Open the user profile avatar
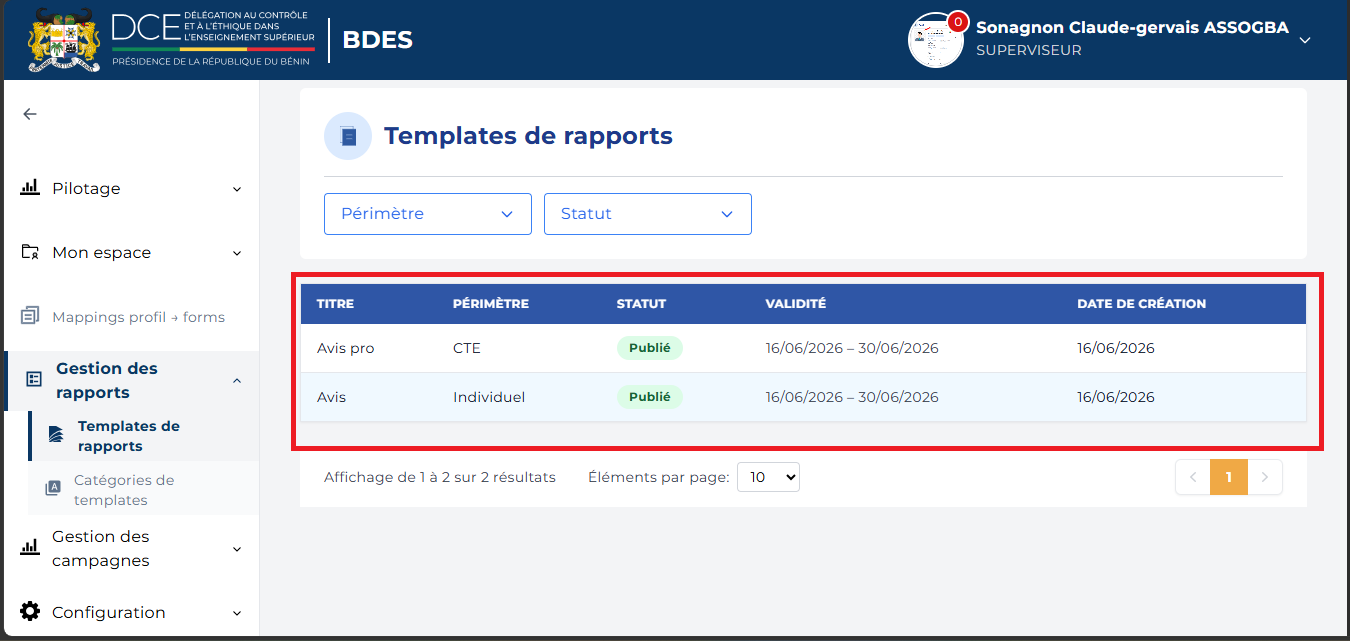The image size is (1350, 641). pyautogui.click(x=935, y=40)
